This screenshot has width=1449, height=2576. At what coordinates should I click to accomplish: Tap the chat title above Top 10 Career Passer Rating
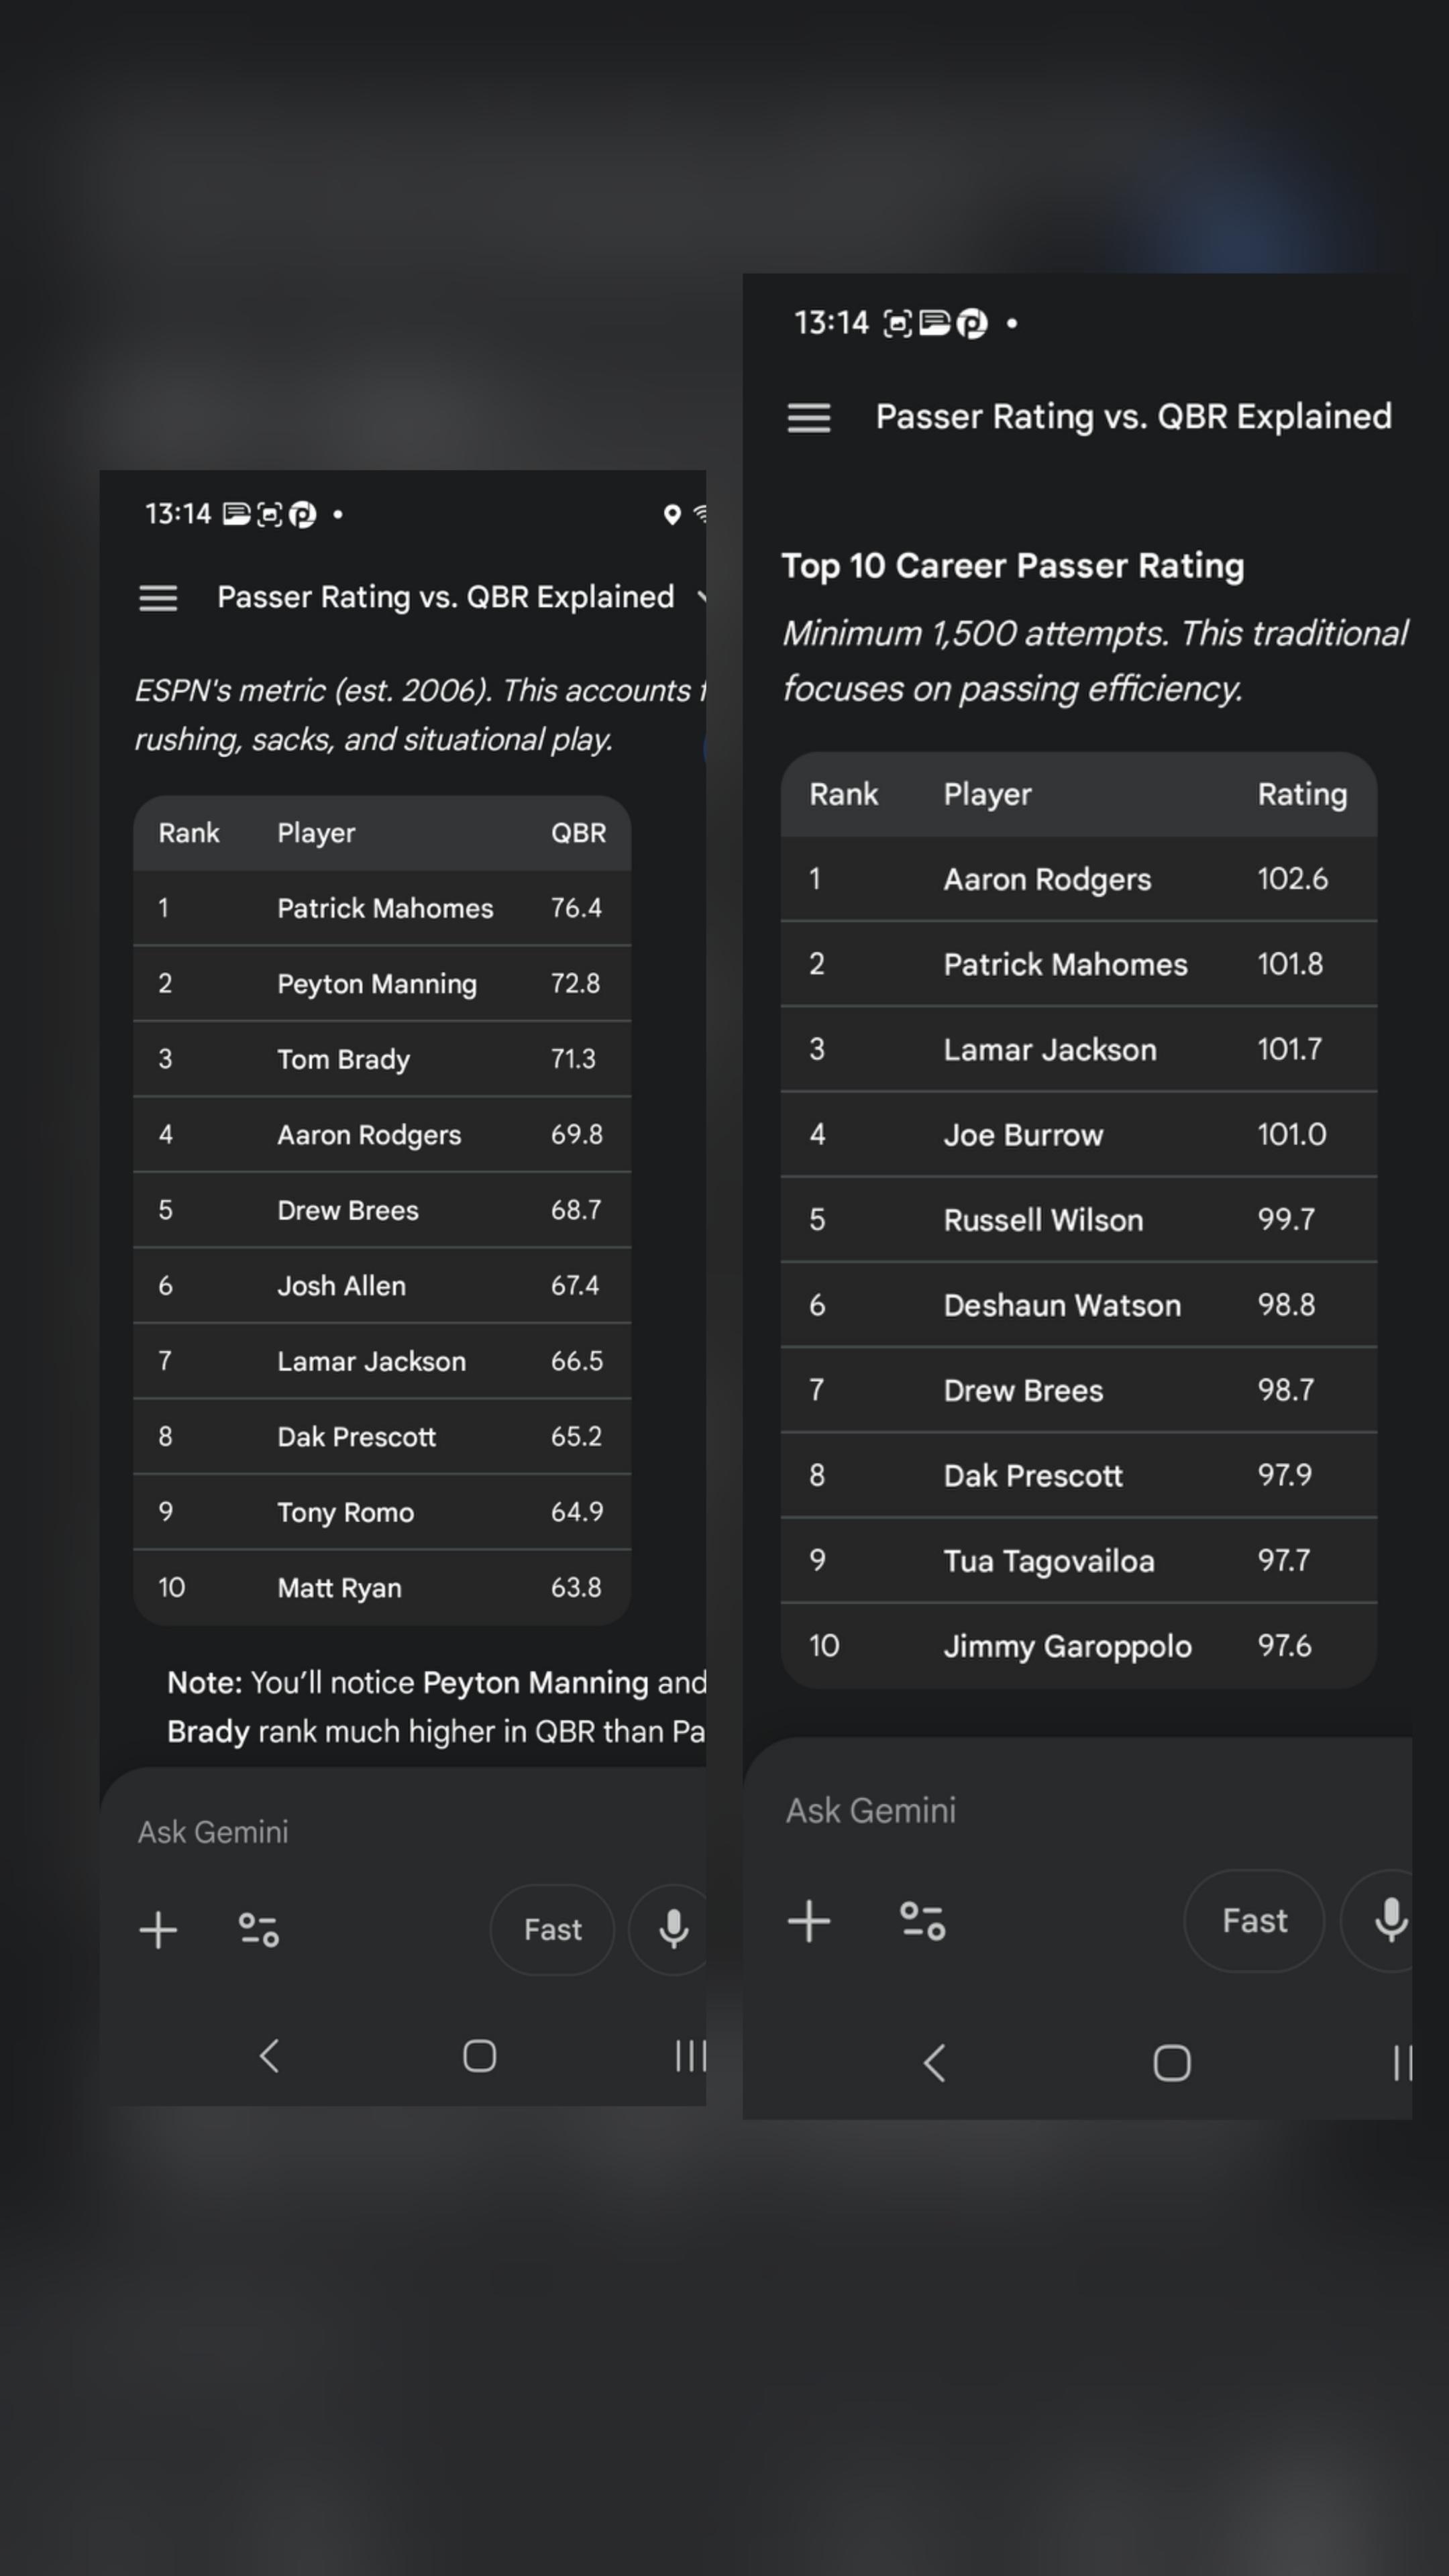click(1133, 417)
